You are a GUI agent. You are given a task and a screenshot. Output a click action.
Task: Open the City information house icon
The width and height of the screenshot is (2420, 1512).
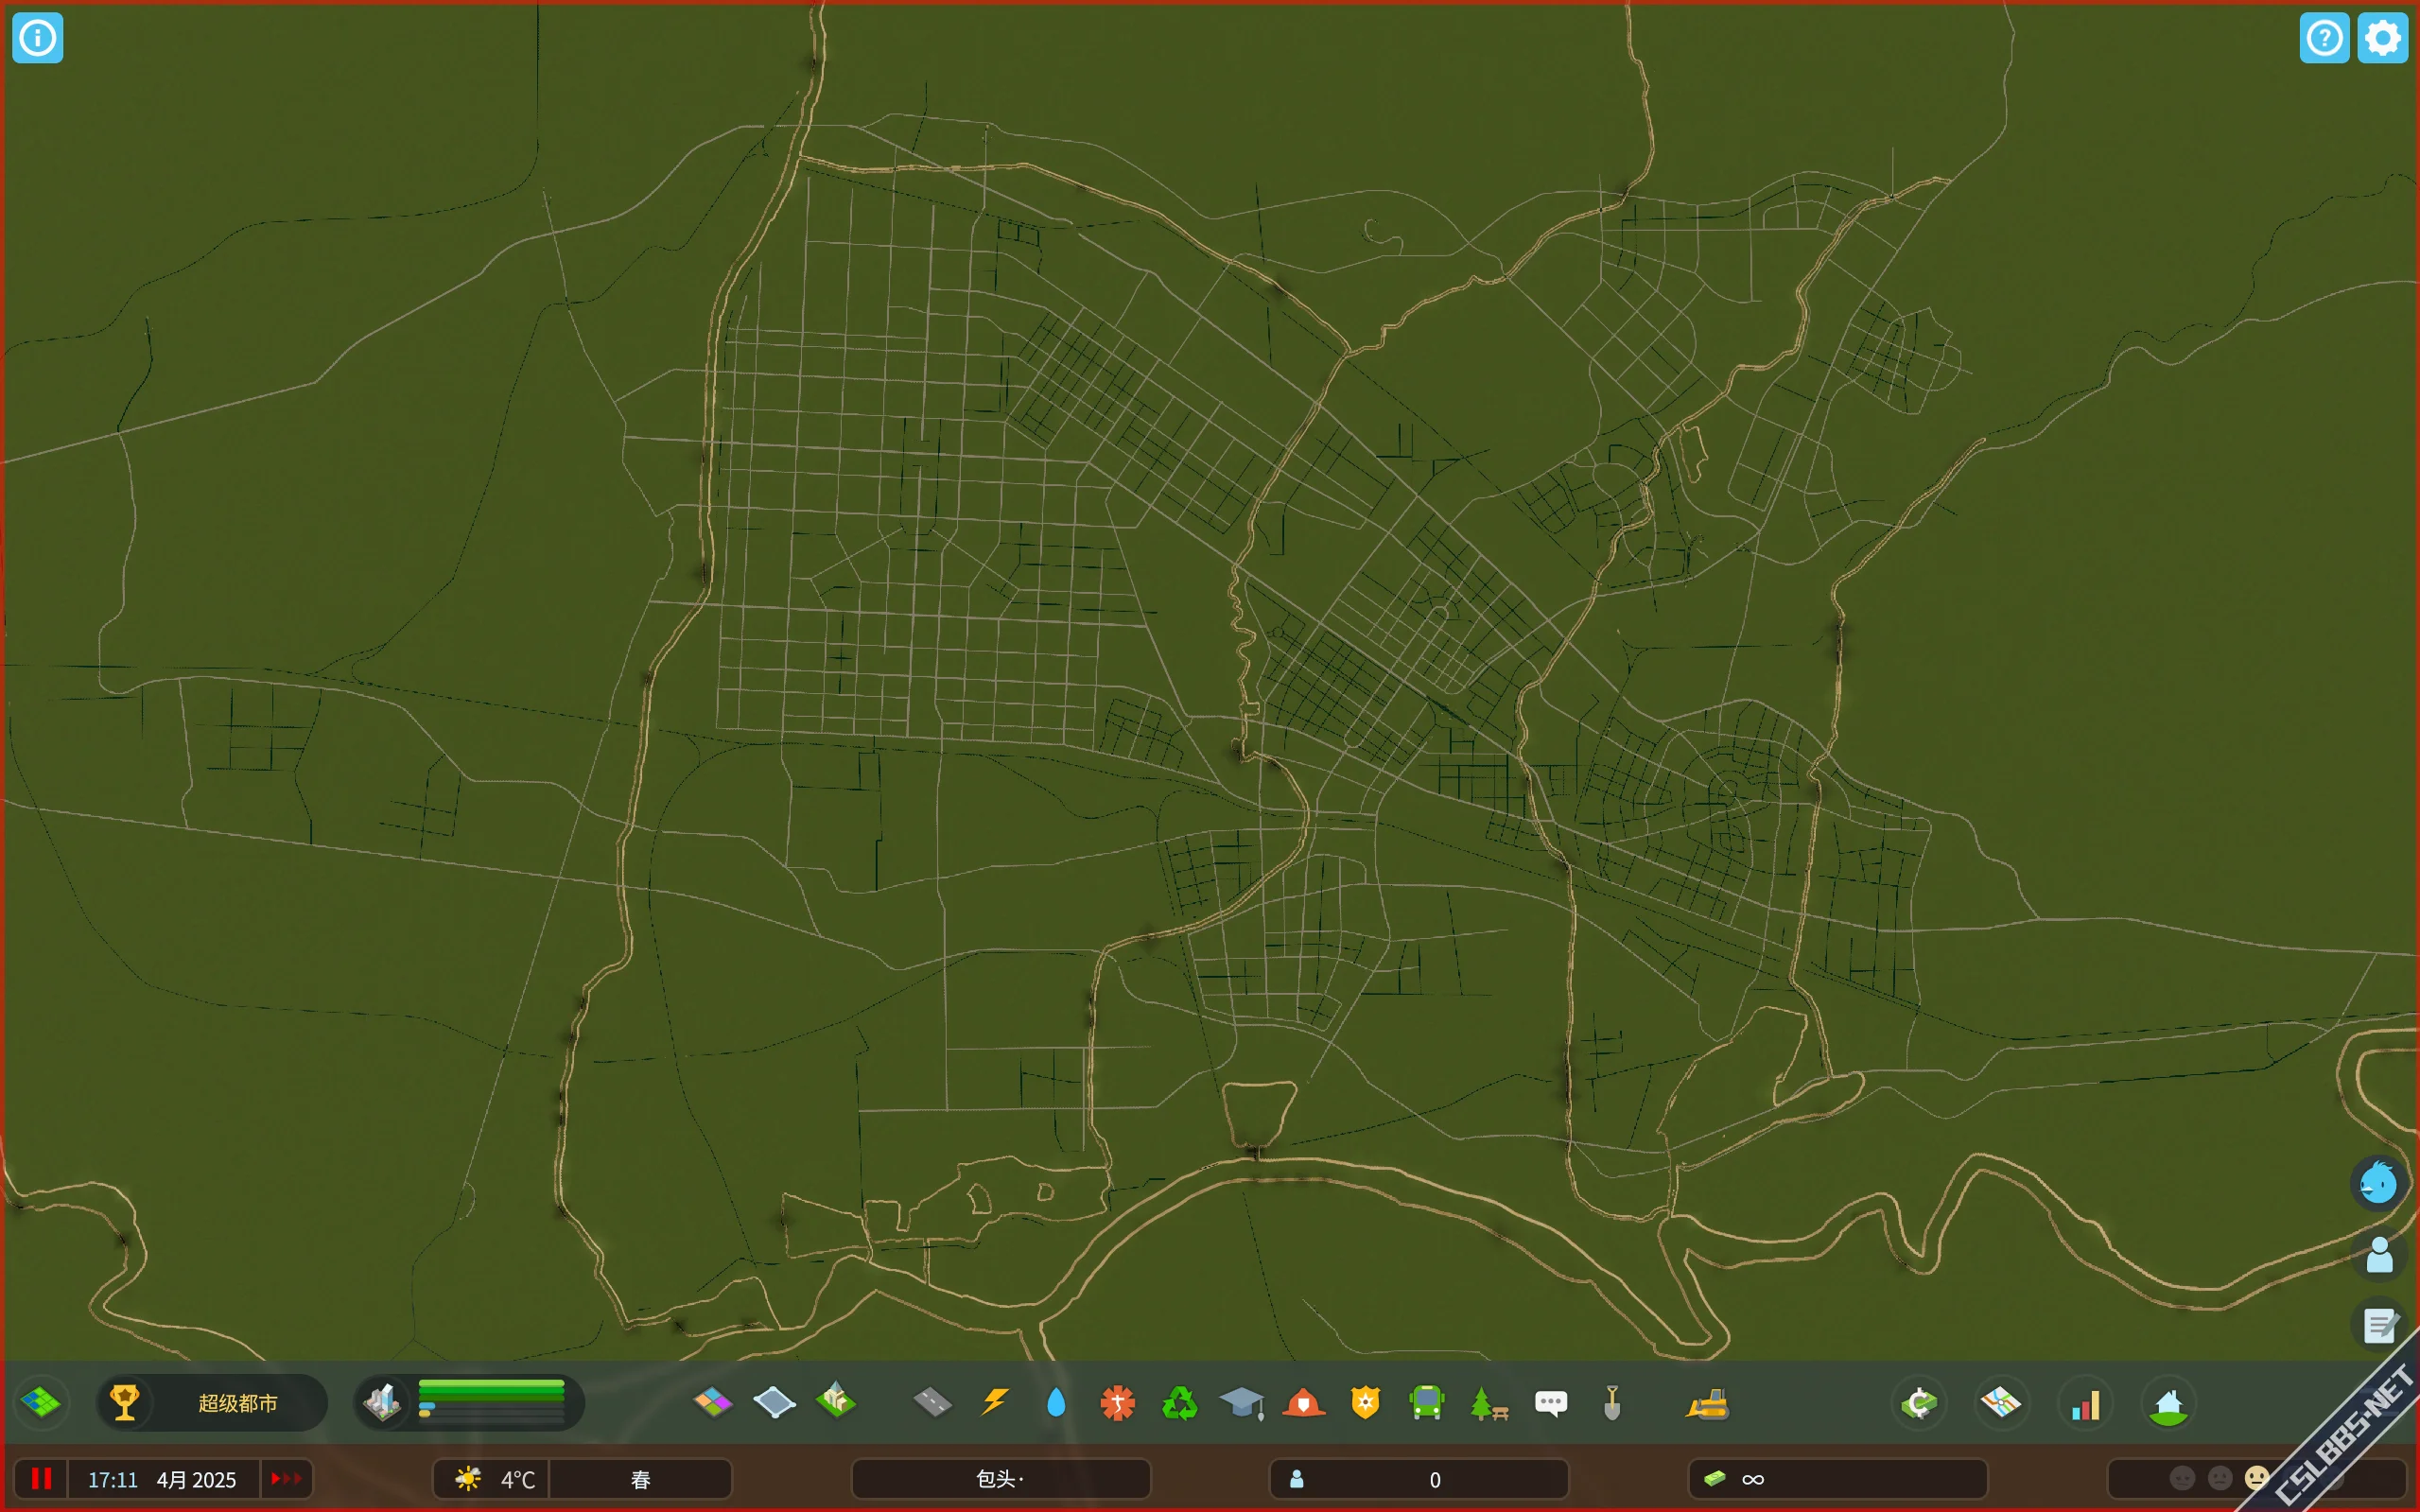pos(2168,1403)
